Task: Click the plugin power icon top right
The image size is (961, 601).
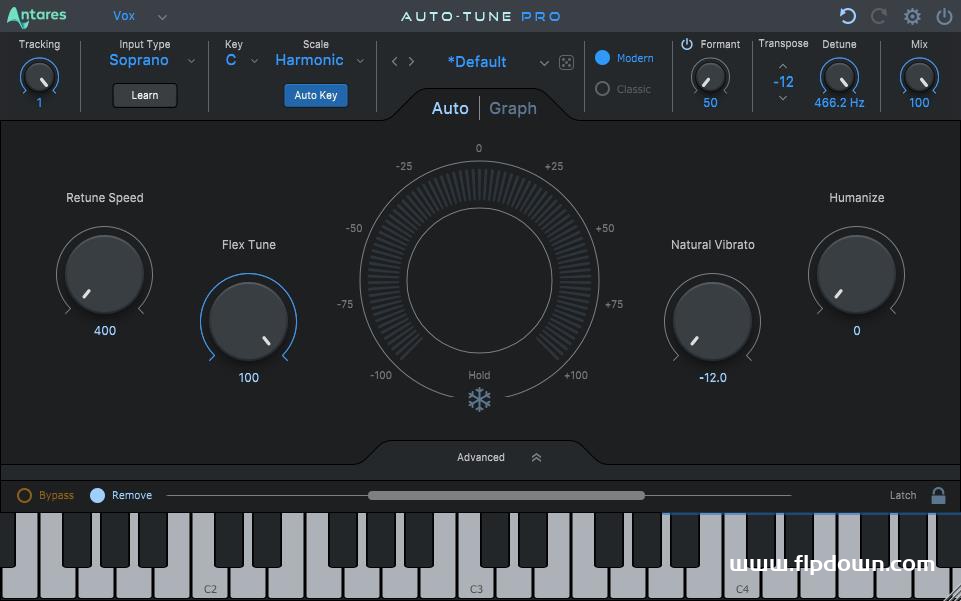Action: [x=941, y=16]
